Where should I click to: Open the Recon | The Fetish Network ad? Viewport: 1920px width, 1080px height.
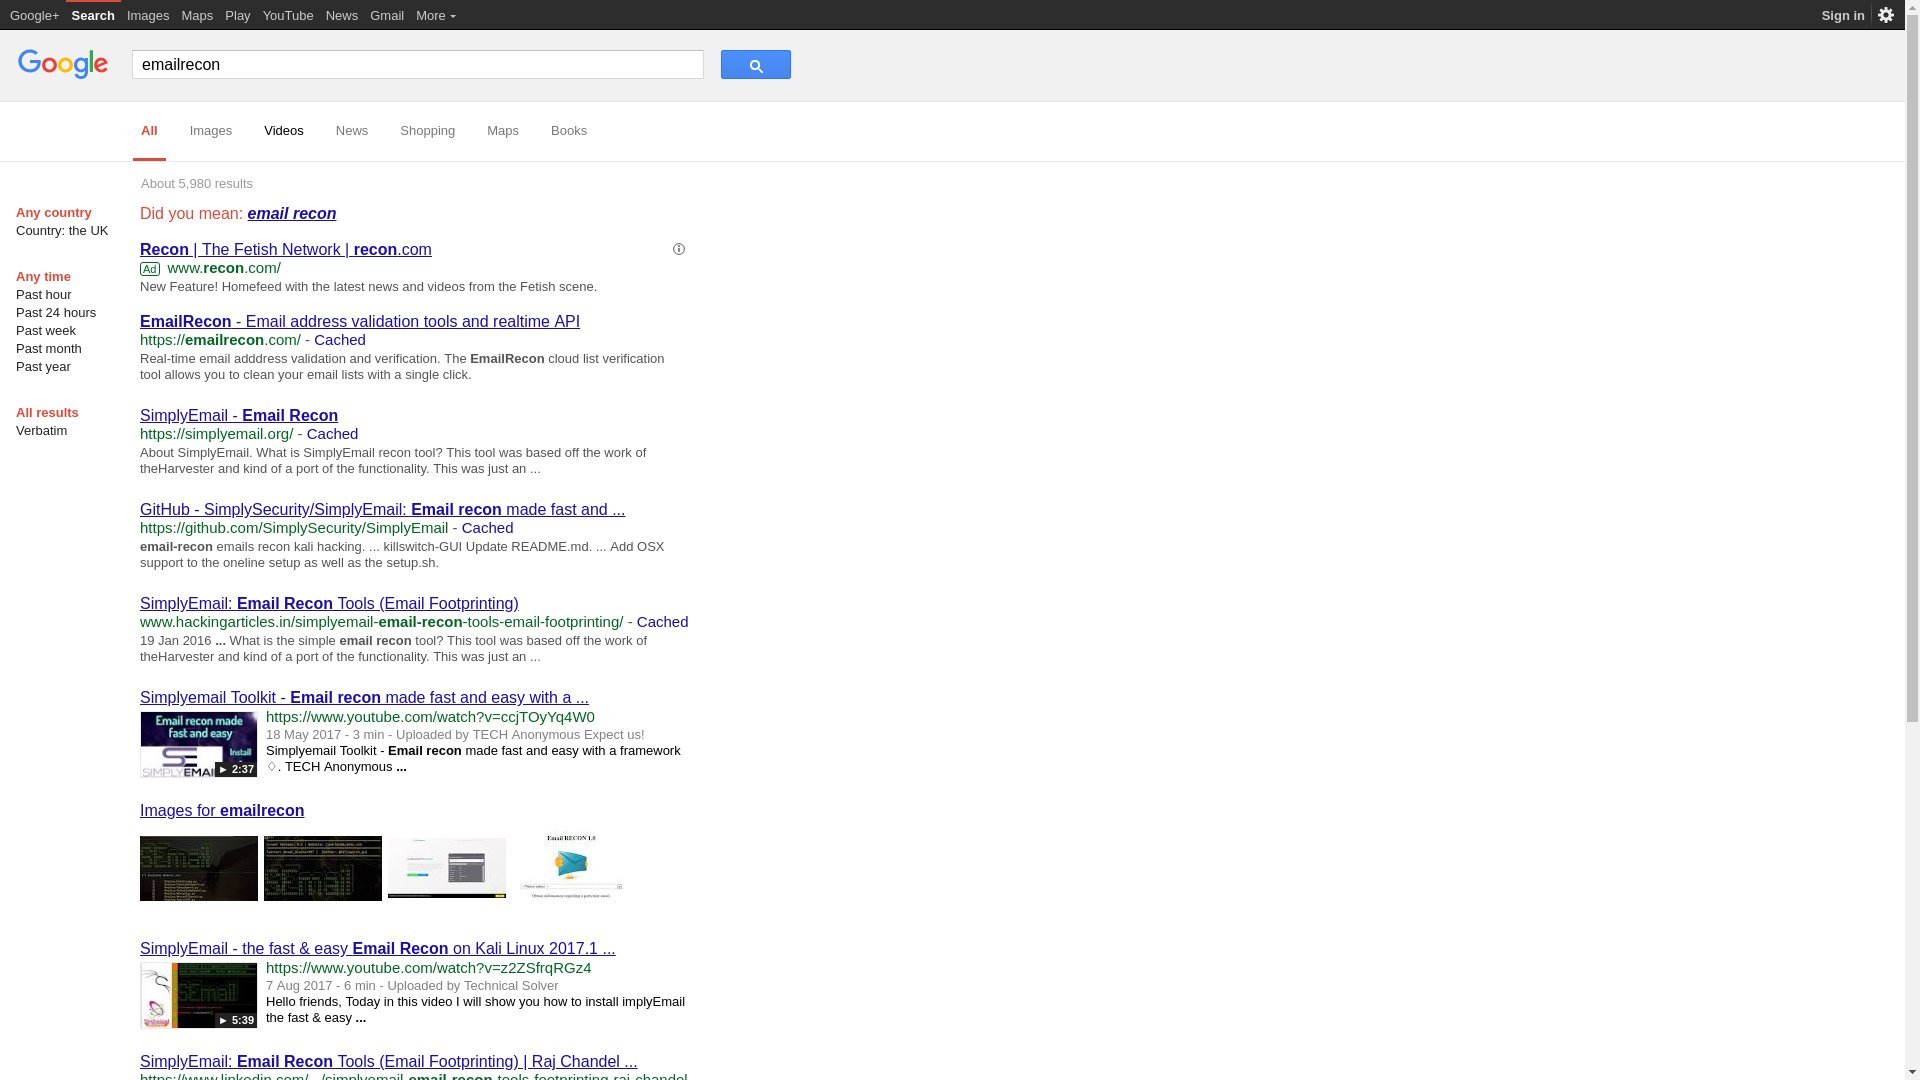[286, 249]
